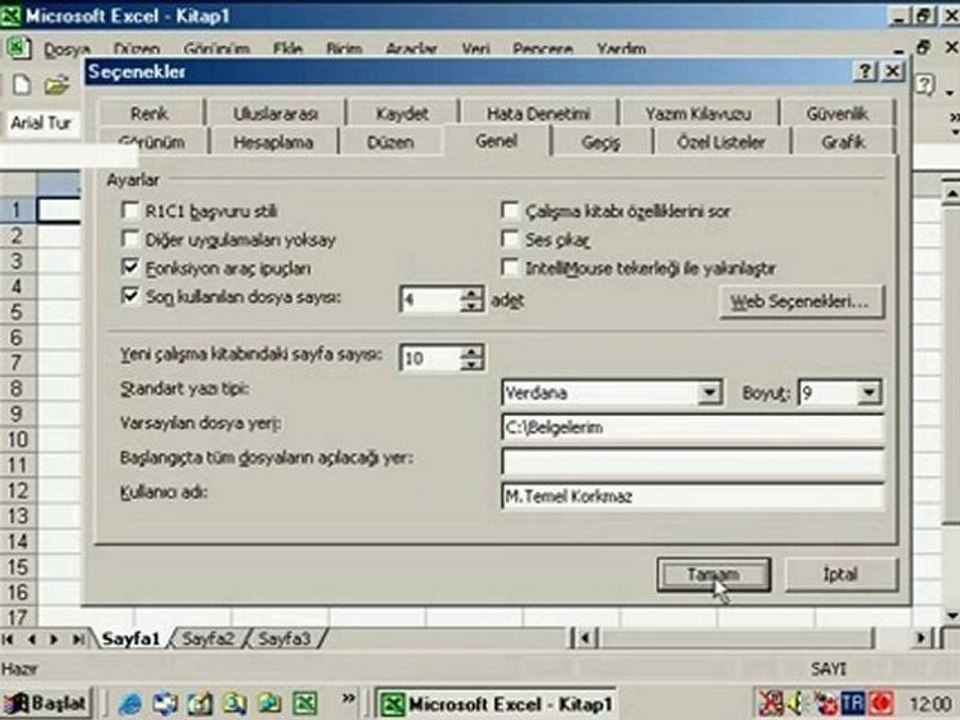
Task: Click the Open folder icon in the toolbar
Action: 56,85
